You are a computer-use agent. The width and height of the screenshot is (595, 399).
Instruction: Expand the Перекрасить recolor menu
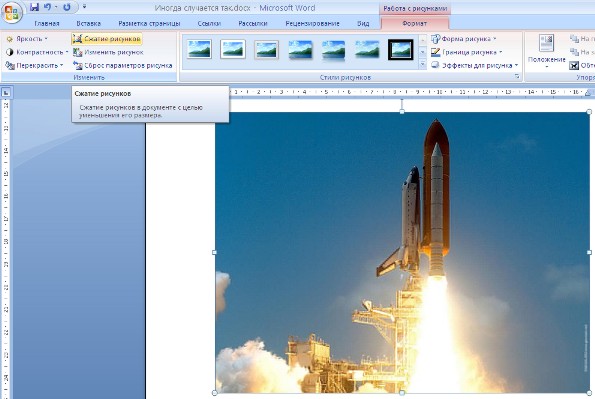(35, 65)
